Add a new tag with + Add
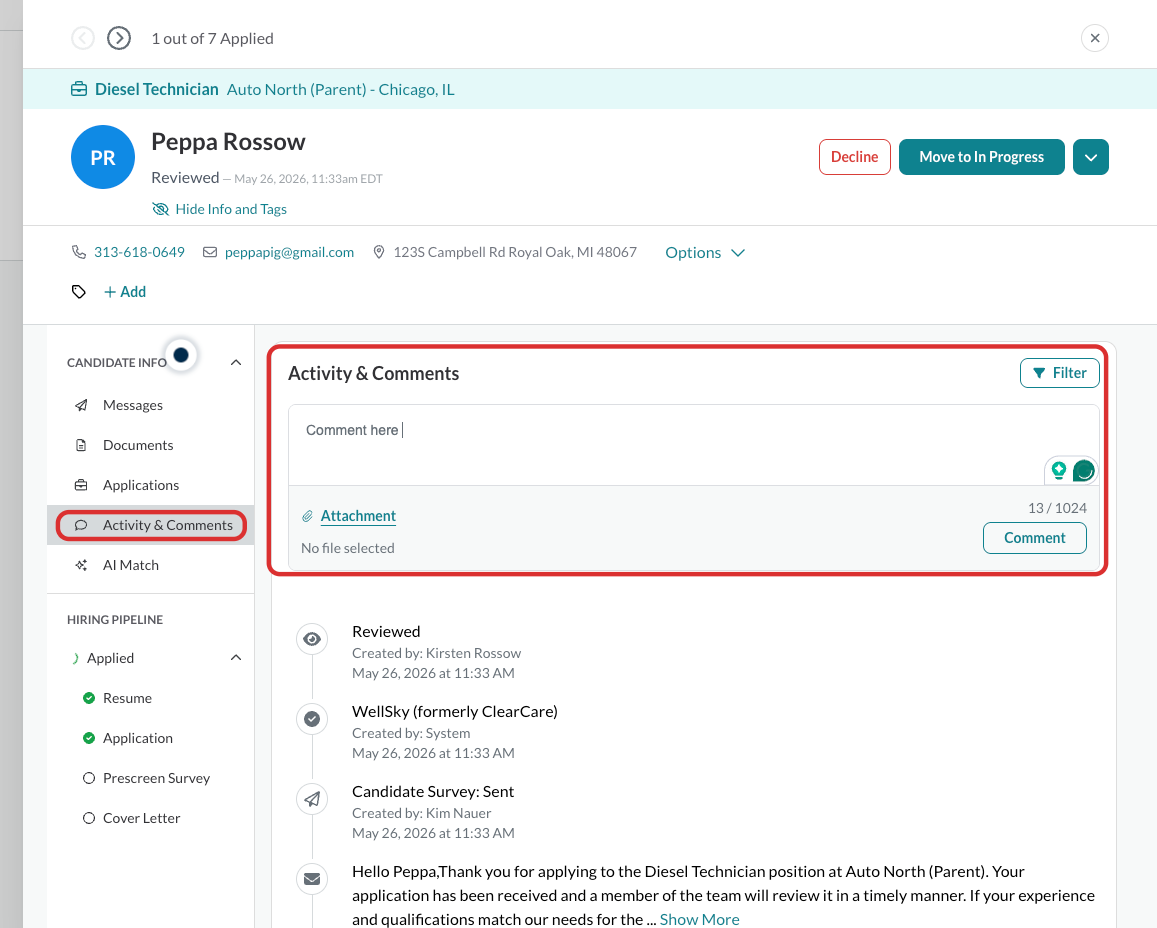 click(x=125, y=291)
